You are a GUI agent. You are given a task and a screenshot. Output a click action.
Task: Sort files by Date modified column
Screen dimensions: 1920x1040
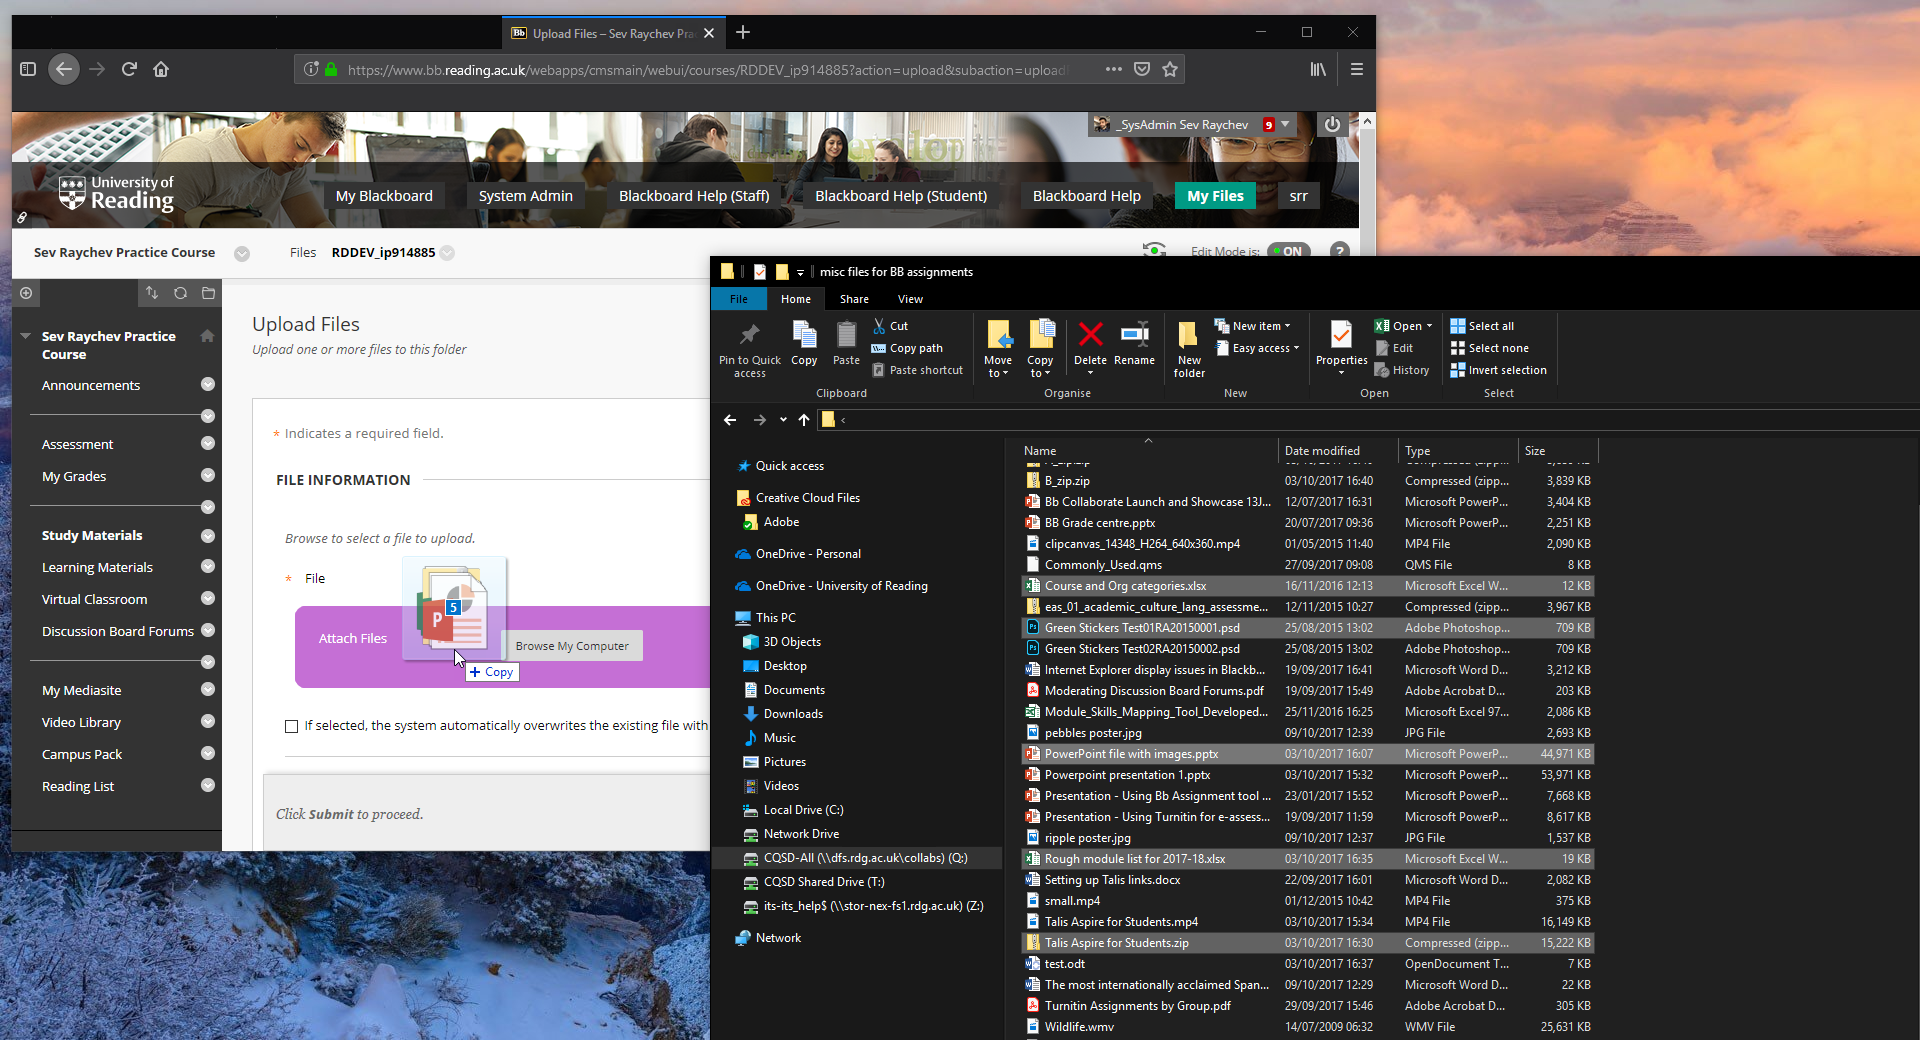coord(1322,451)
